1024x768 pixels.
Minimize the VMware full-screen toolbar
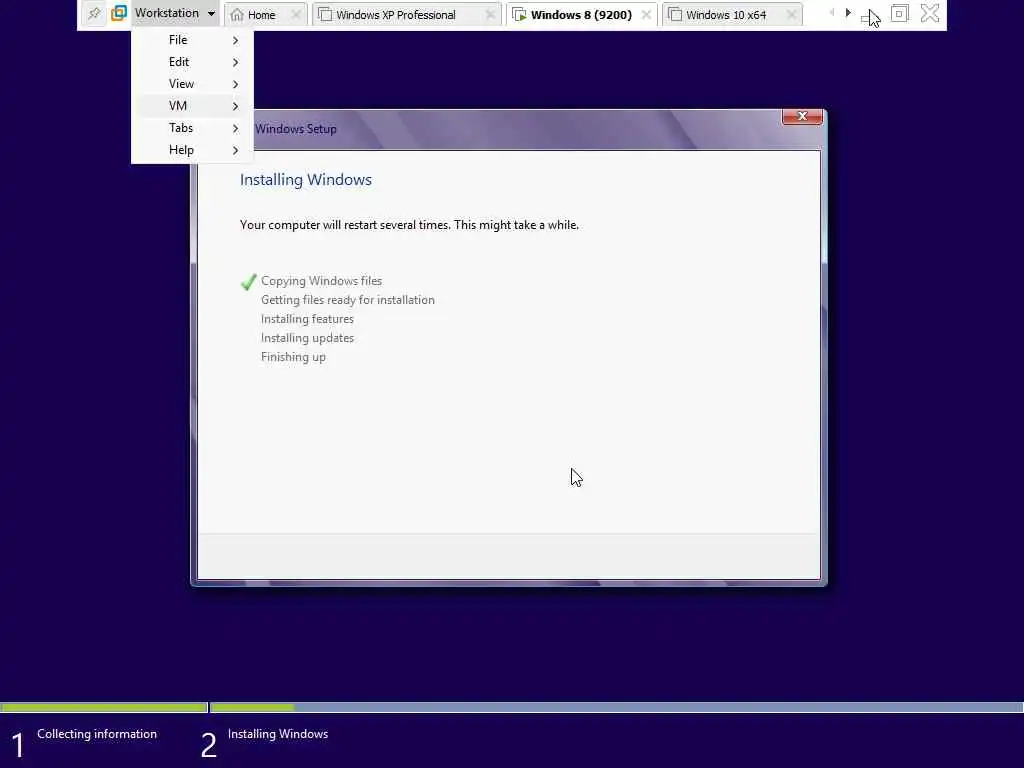pyautogui.click(x=869, y=16)
